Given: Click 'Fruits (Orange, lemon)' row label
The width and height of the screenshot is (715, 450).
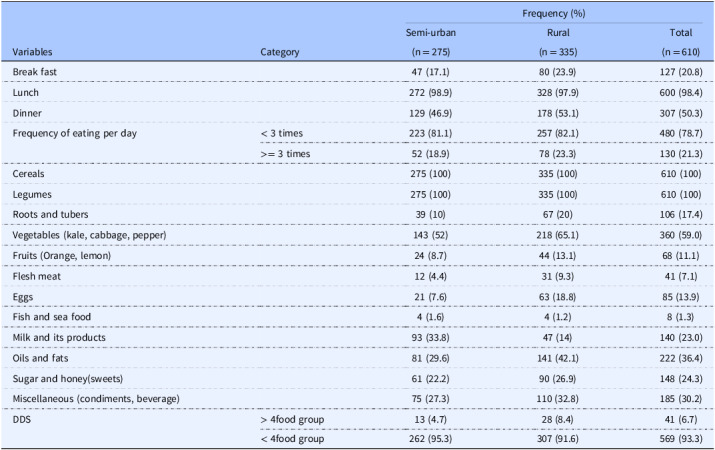Looking at the screenshot, I should [x=62, y=256].
